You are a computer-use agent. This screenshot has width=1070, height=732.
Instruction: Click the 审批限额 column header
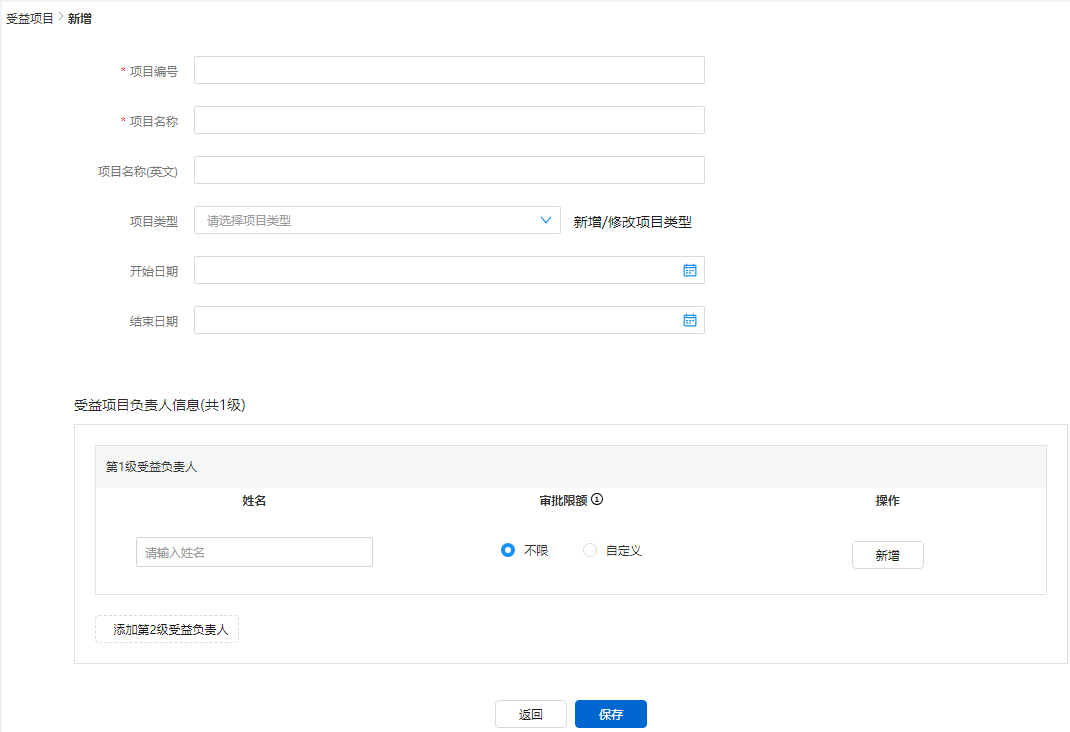click(563, 501)
